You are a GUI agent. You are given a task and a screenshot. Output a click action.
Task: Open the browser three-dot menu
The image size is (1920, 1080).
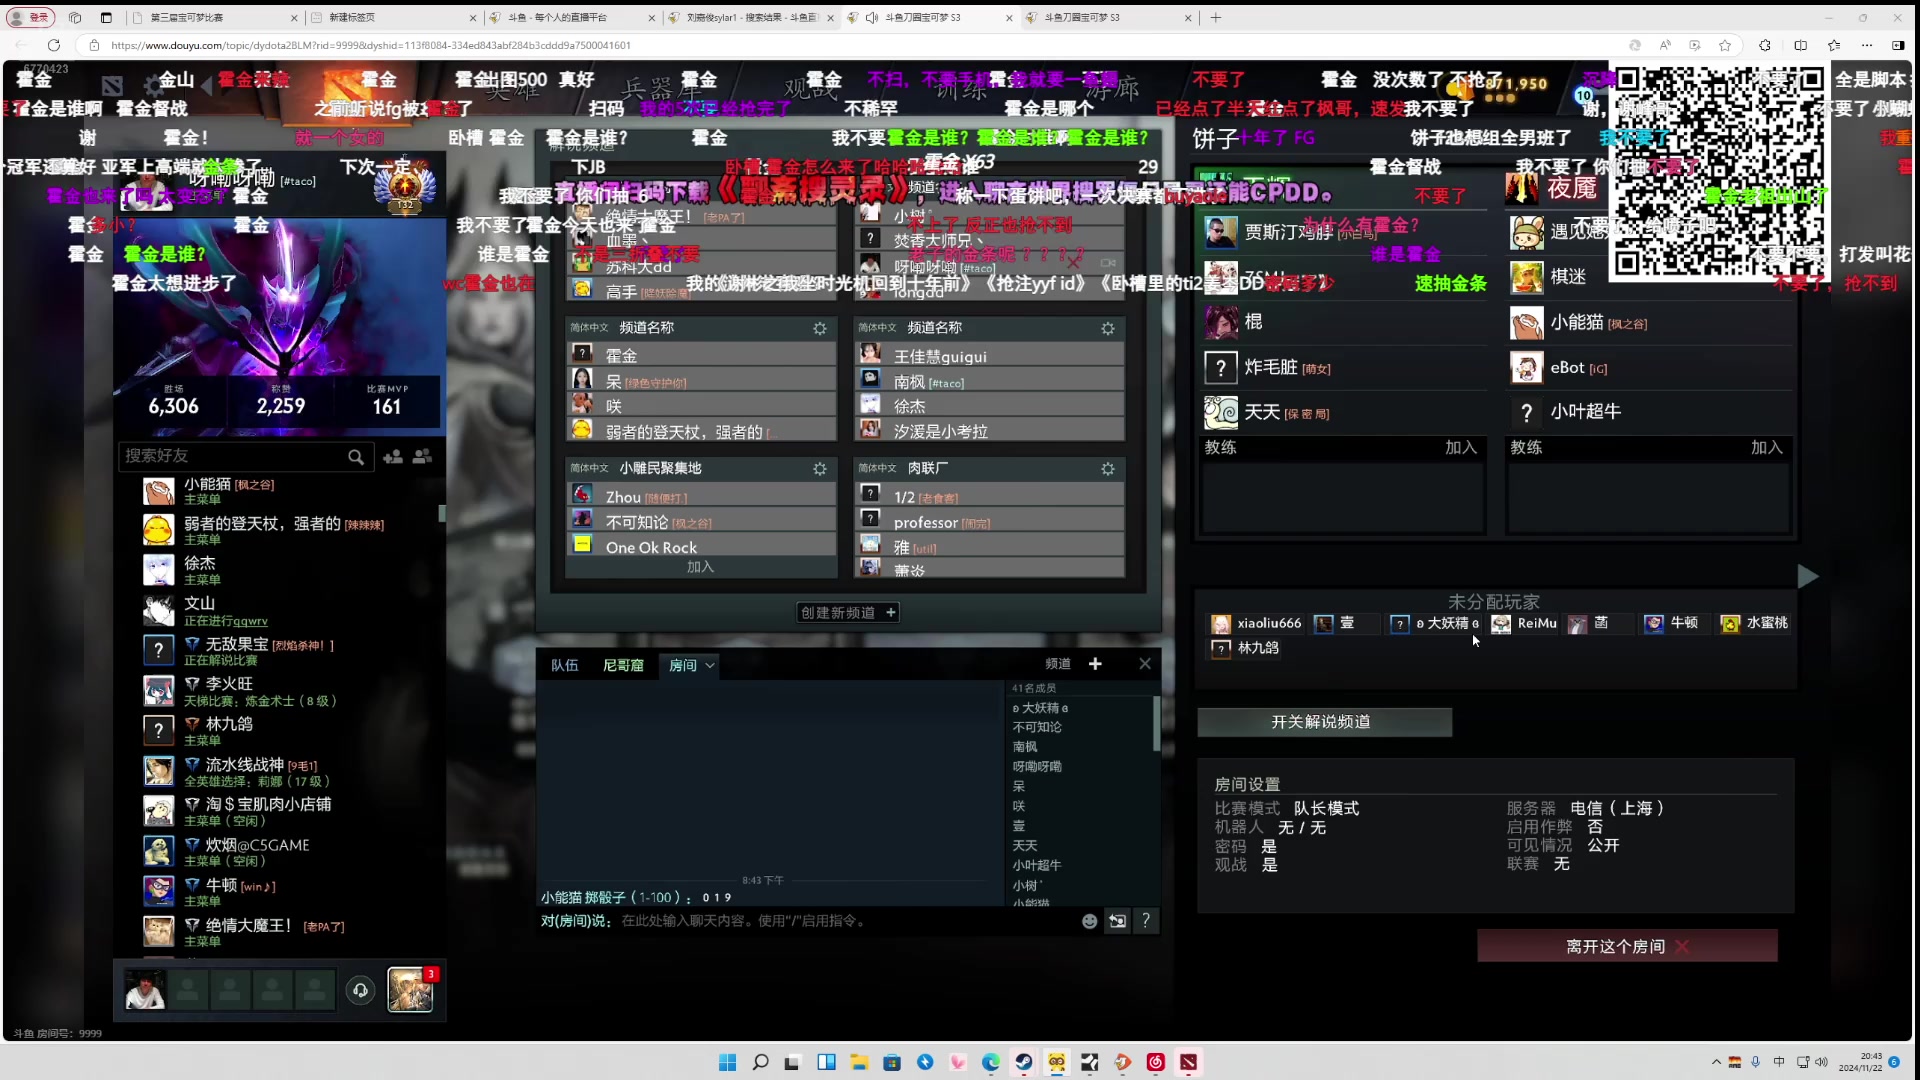1867,45
